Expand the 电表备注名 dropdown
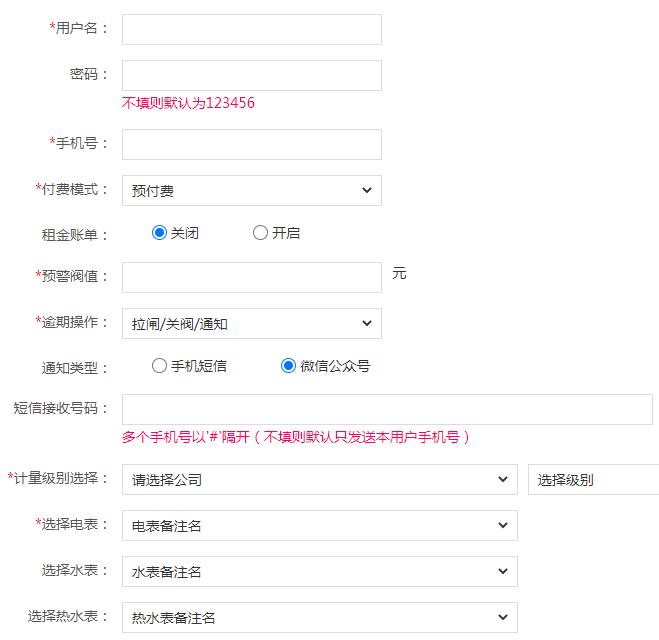This screenshot has width=659, height=640. [x=319, y=525]
